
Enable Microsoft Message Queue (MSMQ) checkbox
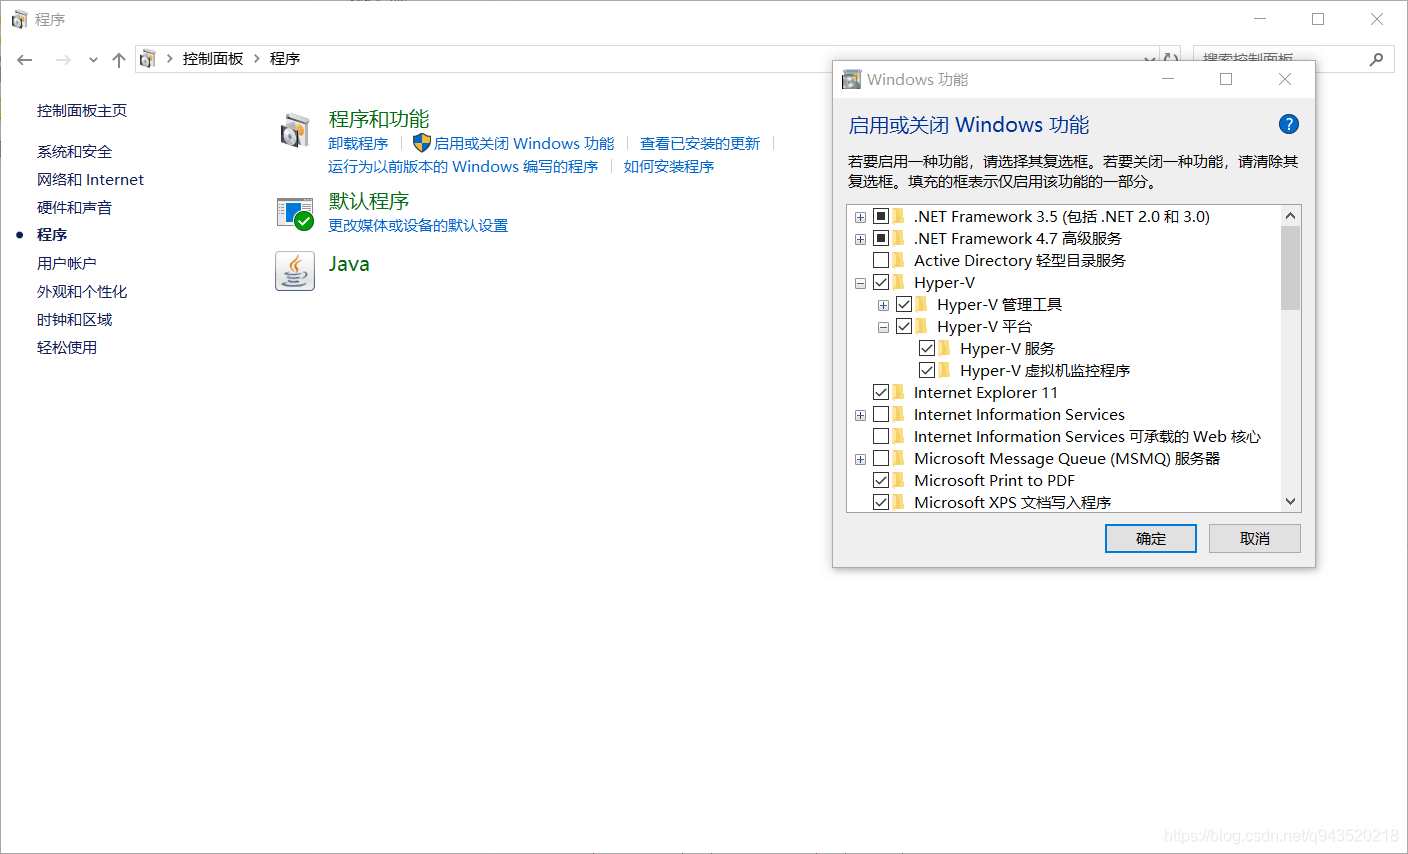click(881, 458)
